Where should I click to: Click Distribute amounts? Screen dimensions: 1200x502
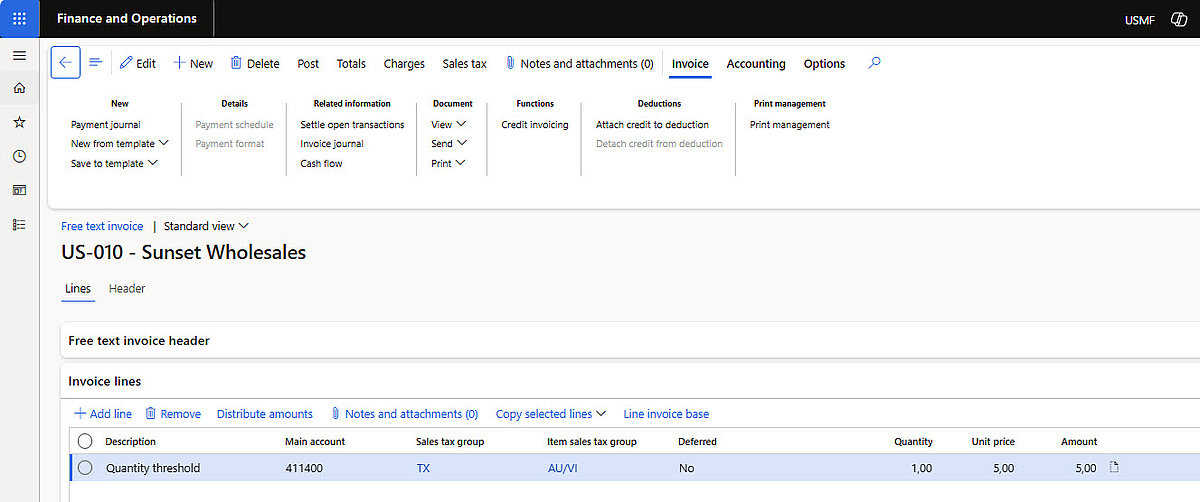tap(265, 413)
